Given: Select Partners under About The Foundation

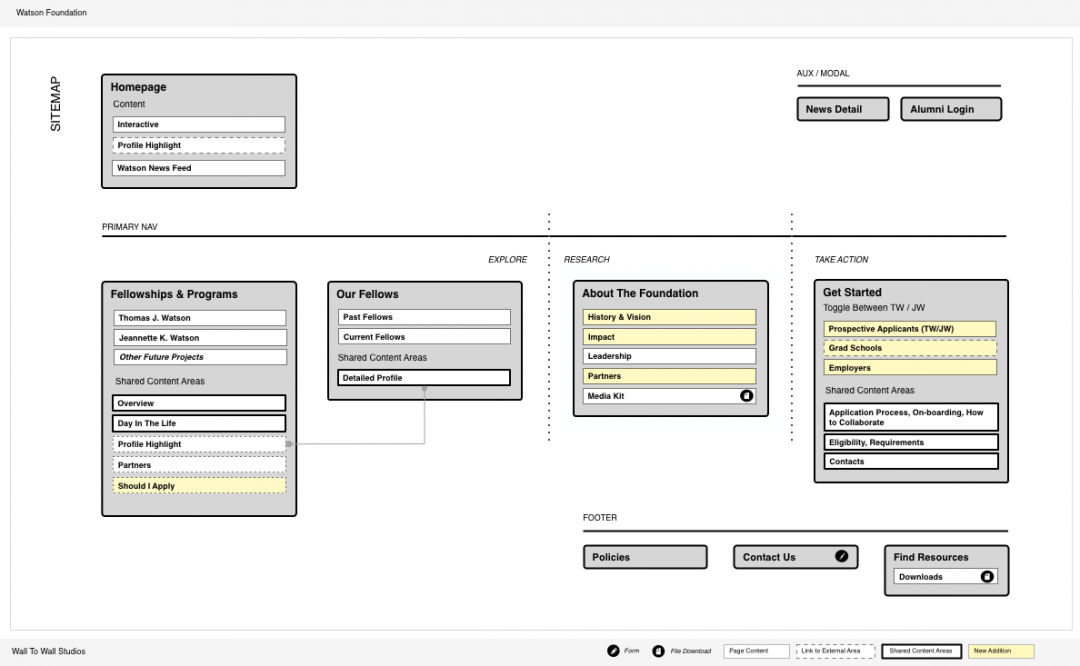Looking at the screenshot, I should pos(669,376).
